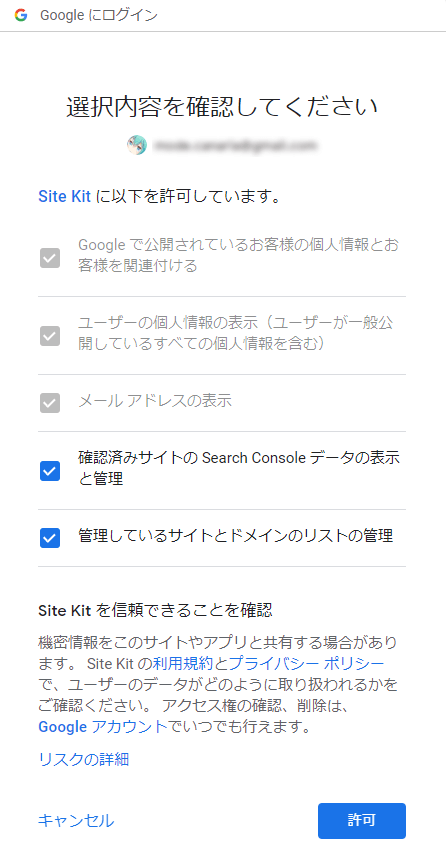The image size is (446, 865).
Task: Uncheck the サイトとドメインのリストの管理 checkbox
Action: (50, 537)
